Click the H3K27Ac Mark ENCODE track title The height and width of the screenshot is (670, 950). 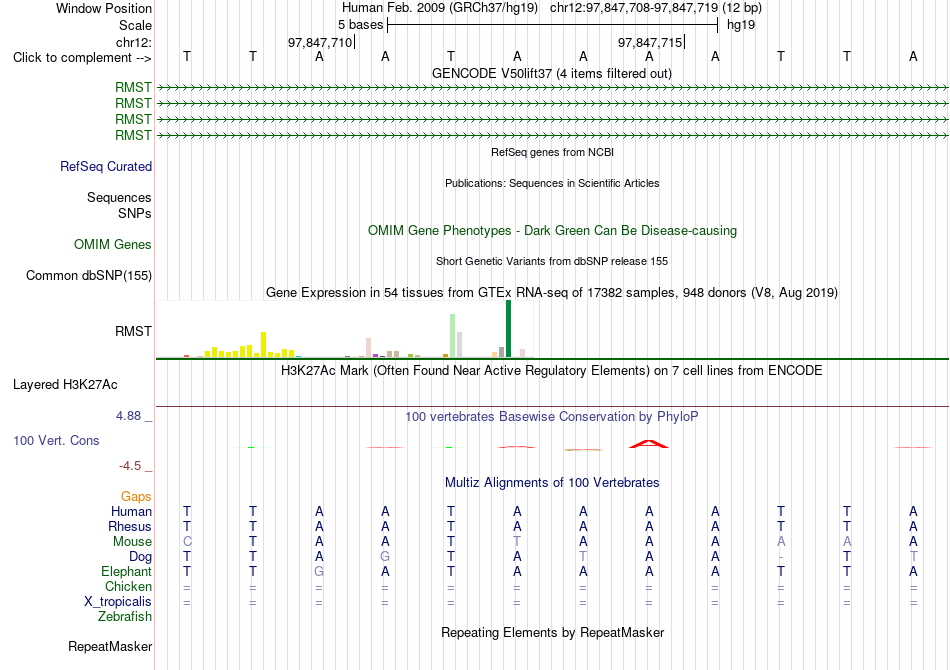click(x=551, y=371)
